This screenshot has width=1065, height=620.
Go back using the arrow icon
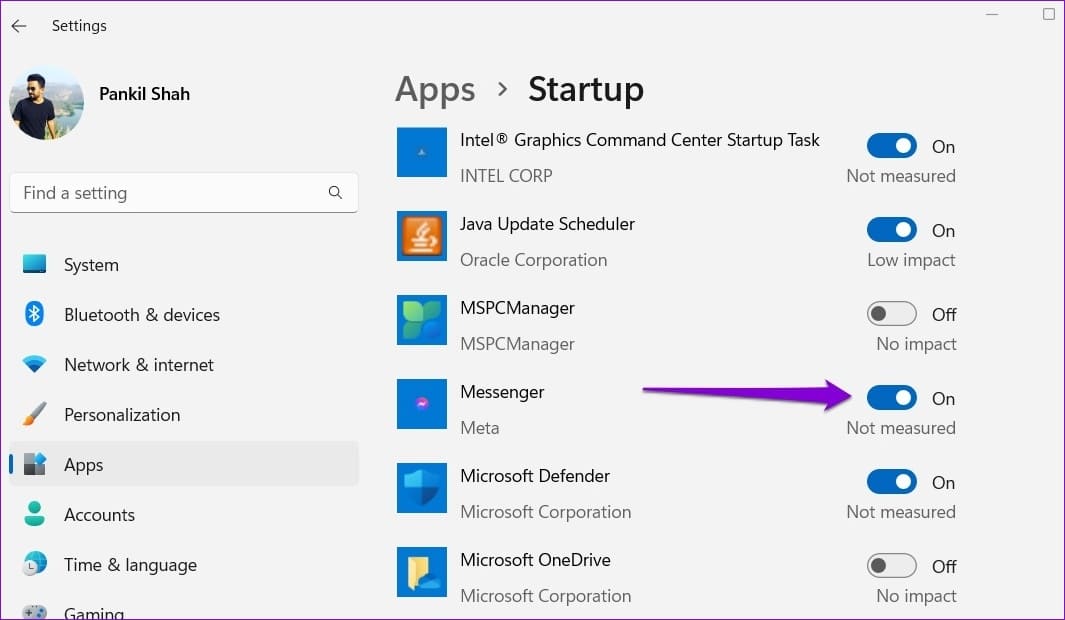[19, 26]
